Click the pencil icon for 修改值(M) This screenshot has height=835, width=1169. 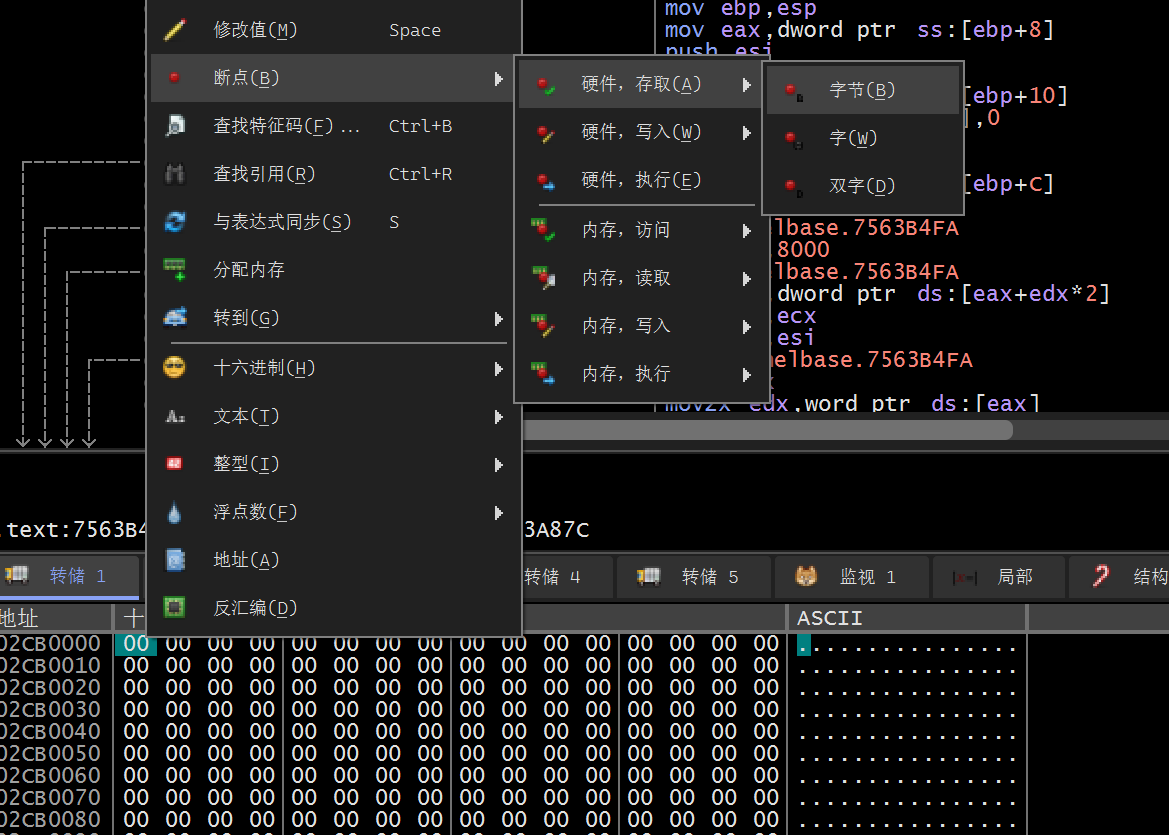pos(174,30)
